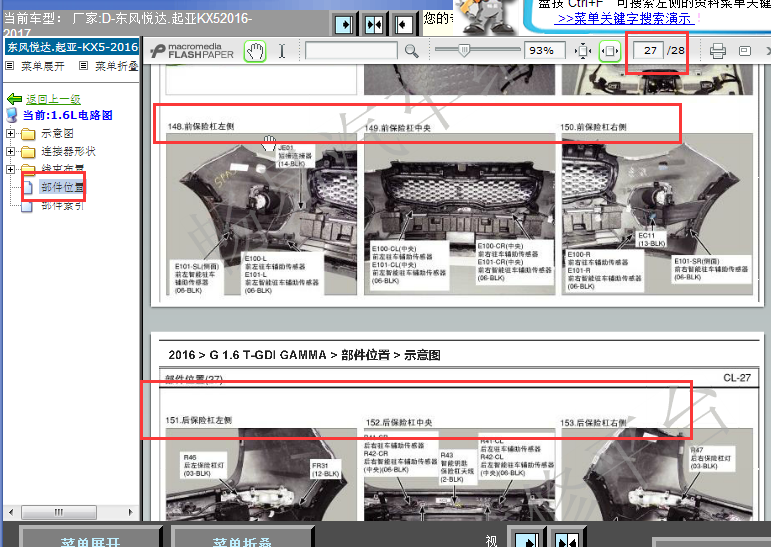Click the top collapse-left panel arrow button
The image size is (771, 547).
[x=404, y=24]
